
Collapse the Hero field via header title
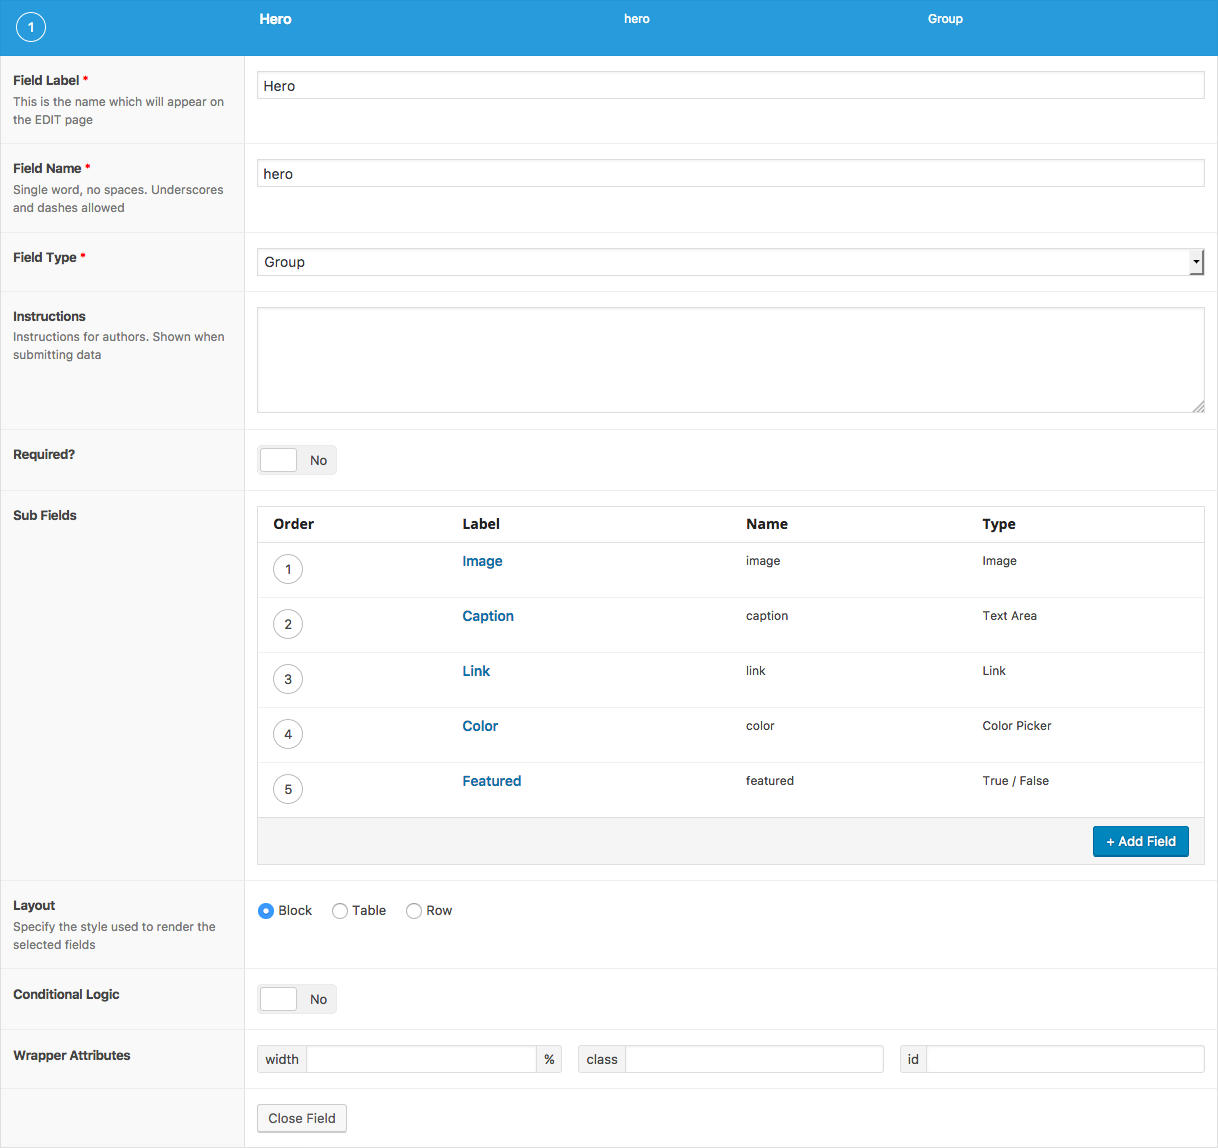click(x=275, y=19)
